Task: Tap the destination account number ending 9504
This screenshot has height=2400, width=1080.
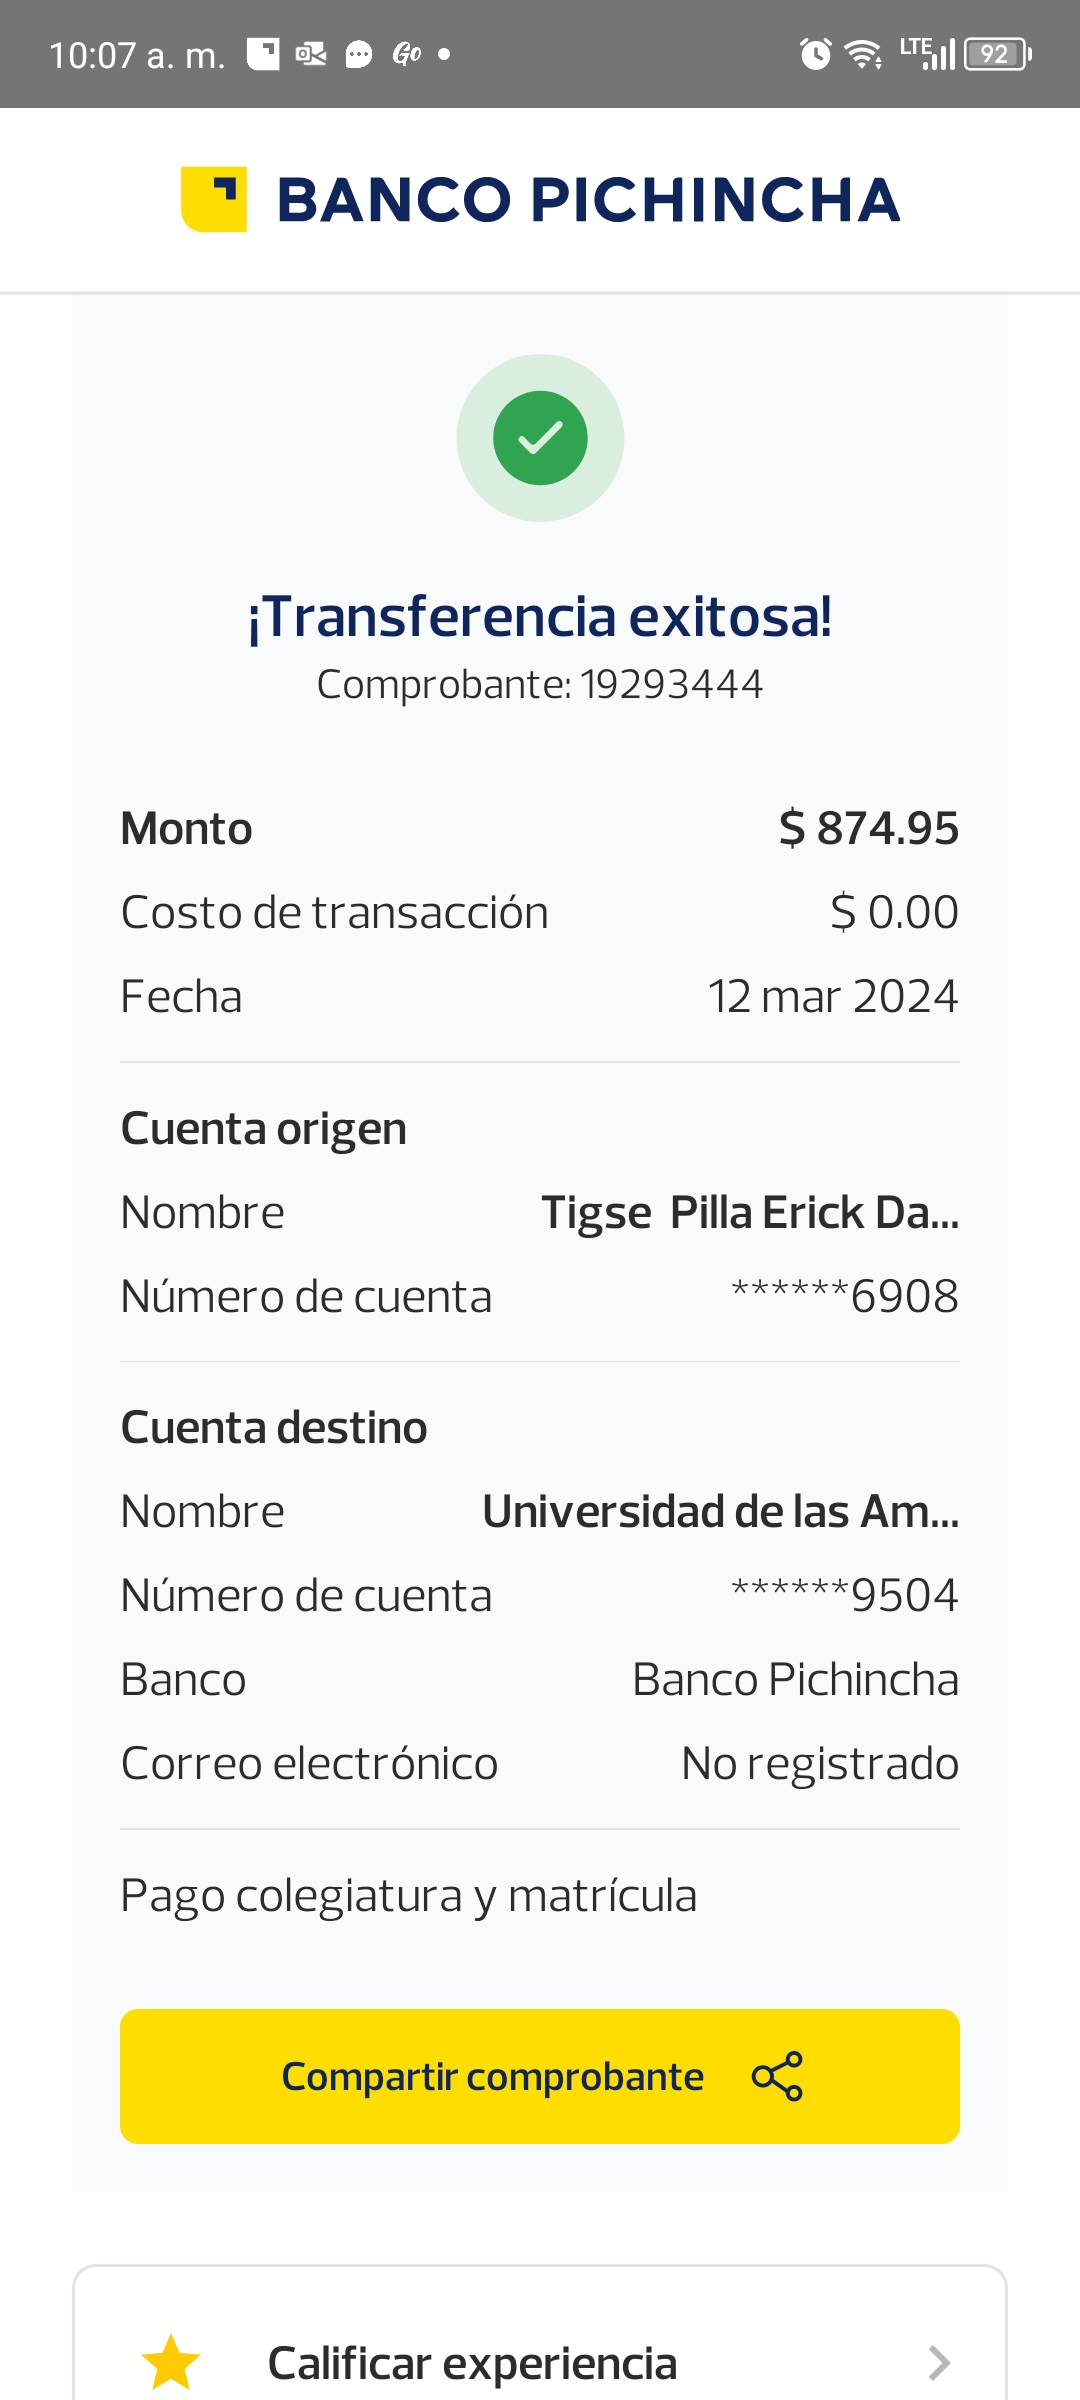Action: pos(845,1595)
